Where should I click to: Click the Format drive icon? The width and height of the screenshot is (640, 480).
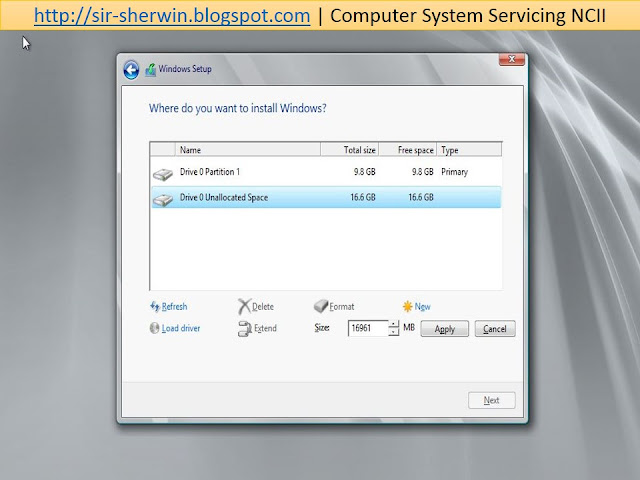pos(321,306)
